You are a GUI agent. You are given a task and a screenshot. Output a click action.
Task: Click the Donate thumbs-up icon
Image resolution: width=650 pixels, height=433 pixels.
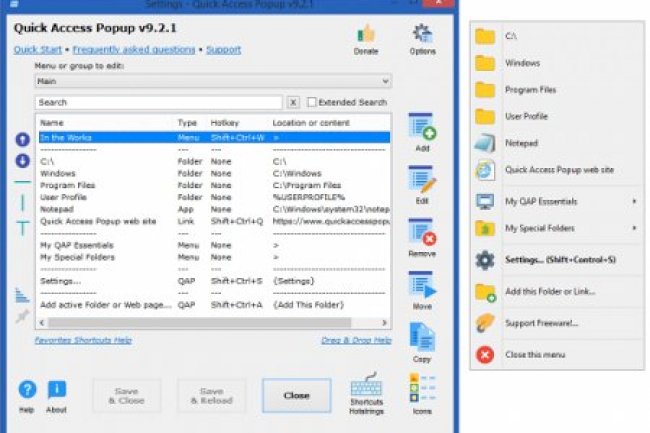tap(366, 34)
